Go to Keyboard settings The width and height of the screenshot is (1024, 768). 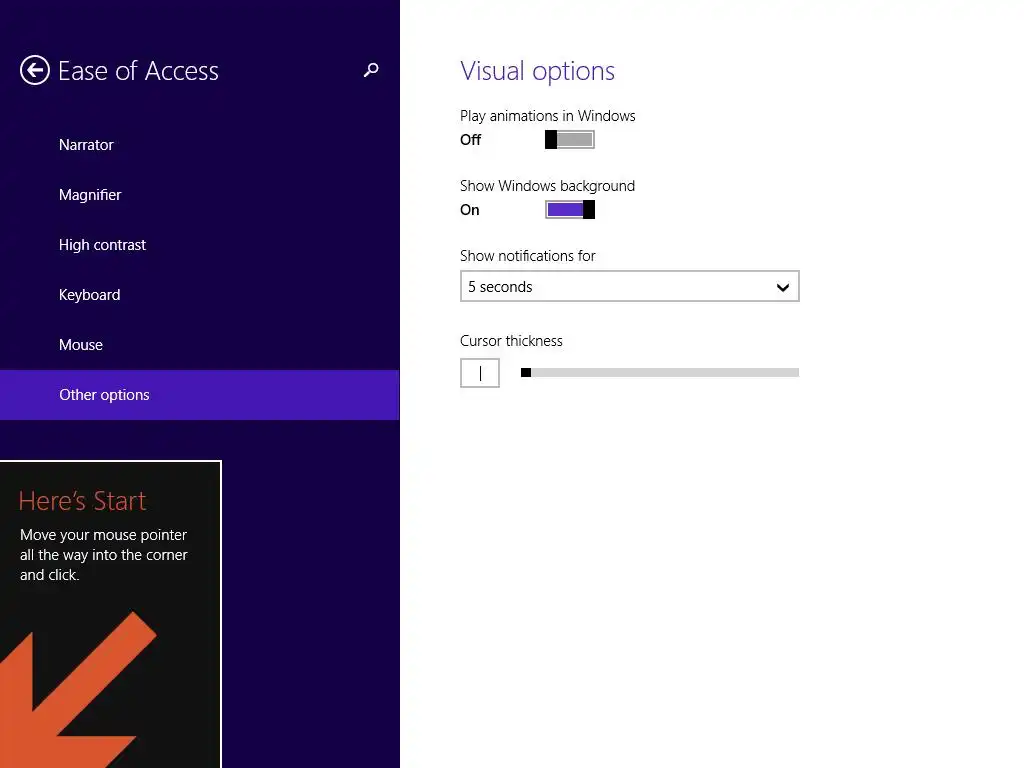tap(89, 295)
